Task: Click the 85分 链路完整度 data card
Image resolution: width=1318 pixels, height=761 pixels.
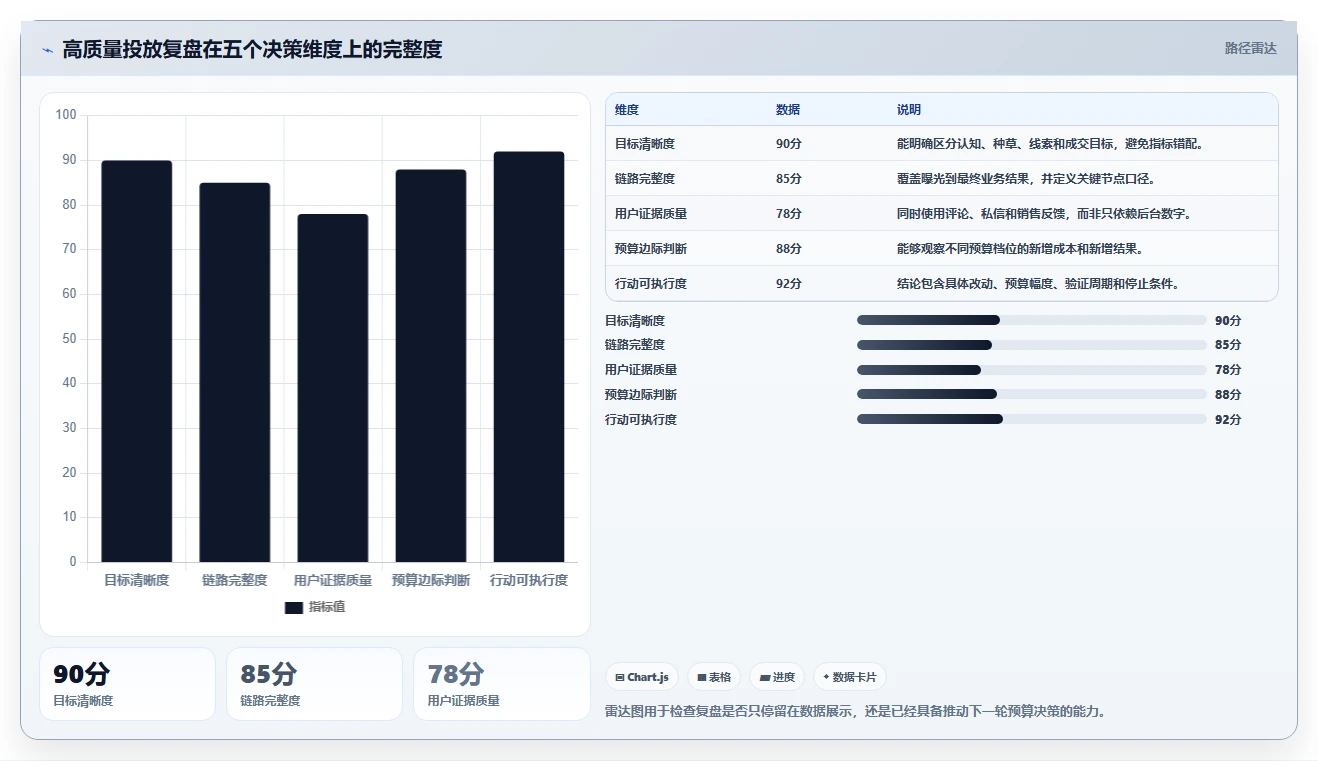Action: click(314, 684)
